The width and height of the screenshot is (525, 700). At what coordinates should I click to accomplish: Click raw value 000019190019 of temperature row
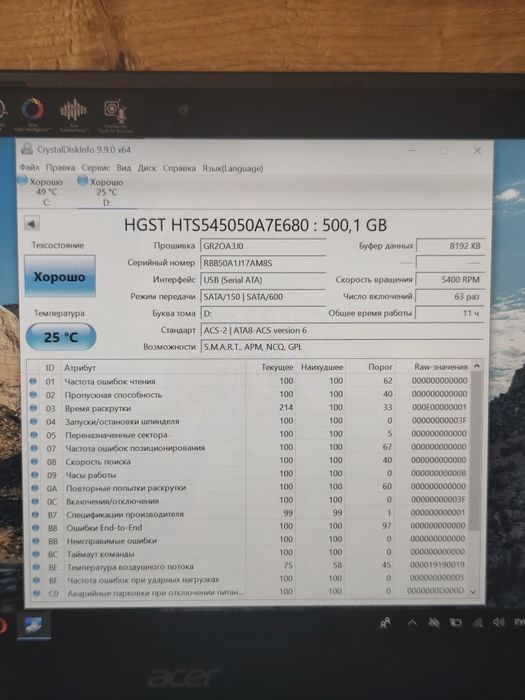437,565
